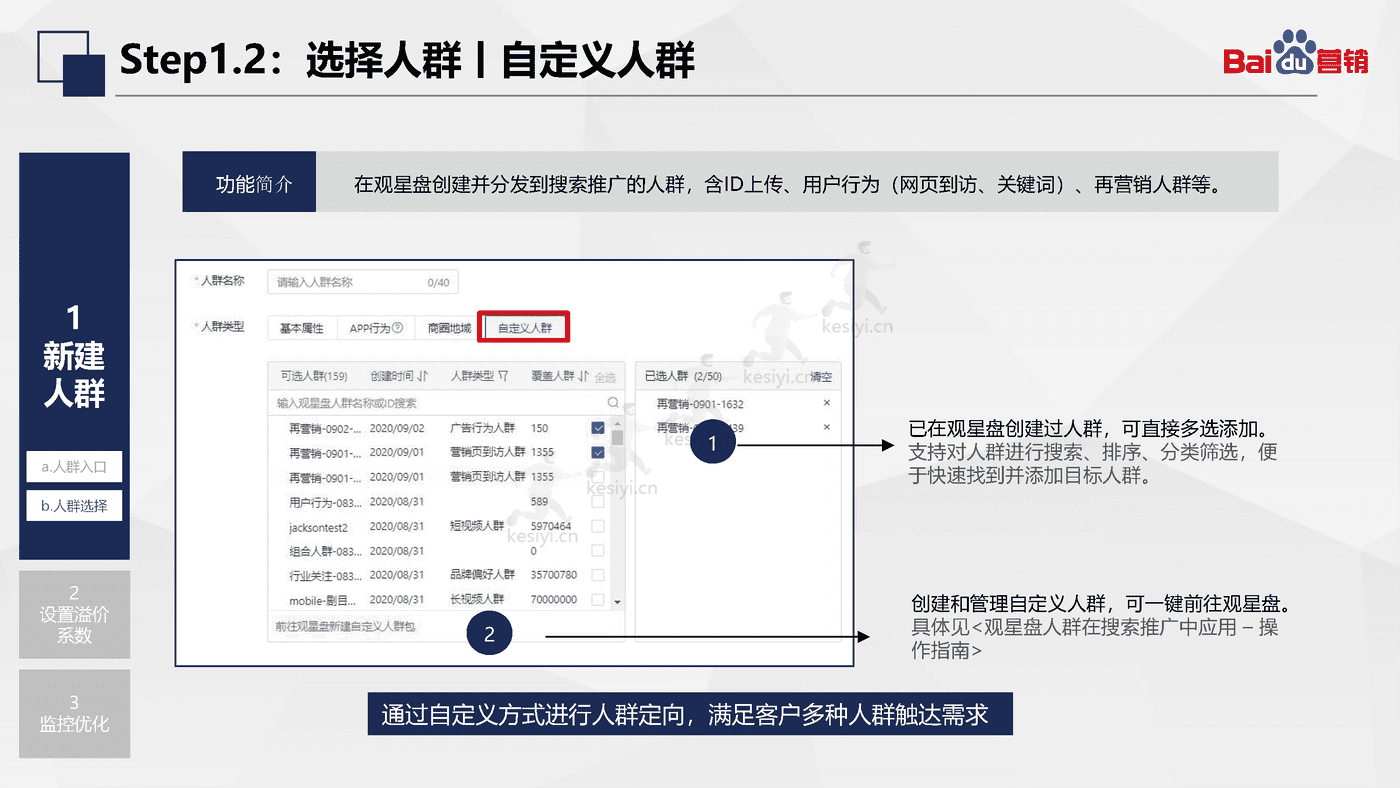1400x788 pixels.
Task: Click the 3 监控优化 step block
Action: pyautogui.click(x=74, y=713)
